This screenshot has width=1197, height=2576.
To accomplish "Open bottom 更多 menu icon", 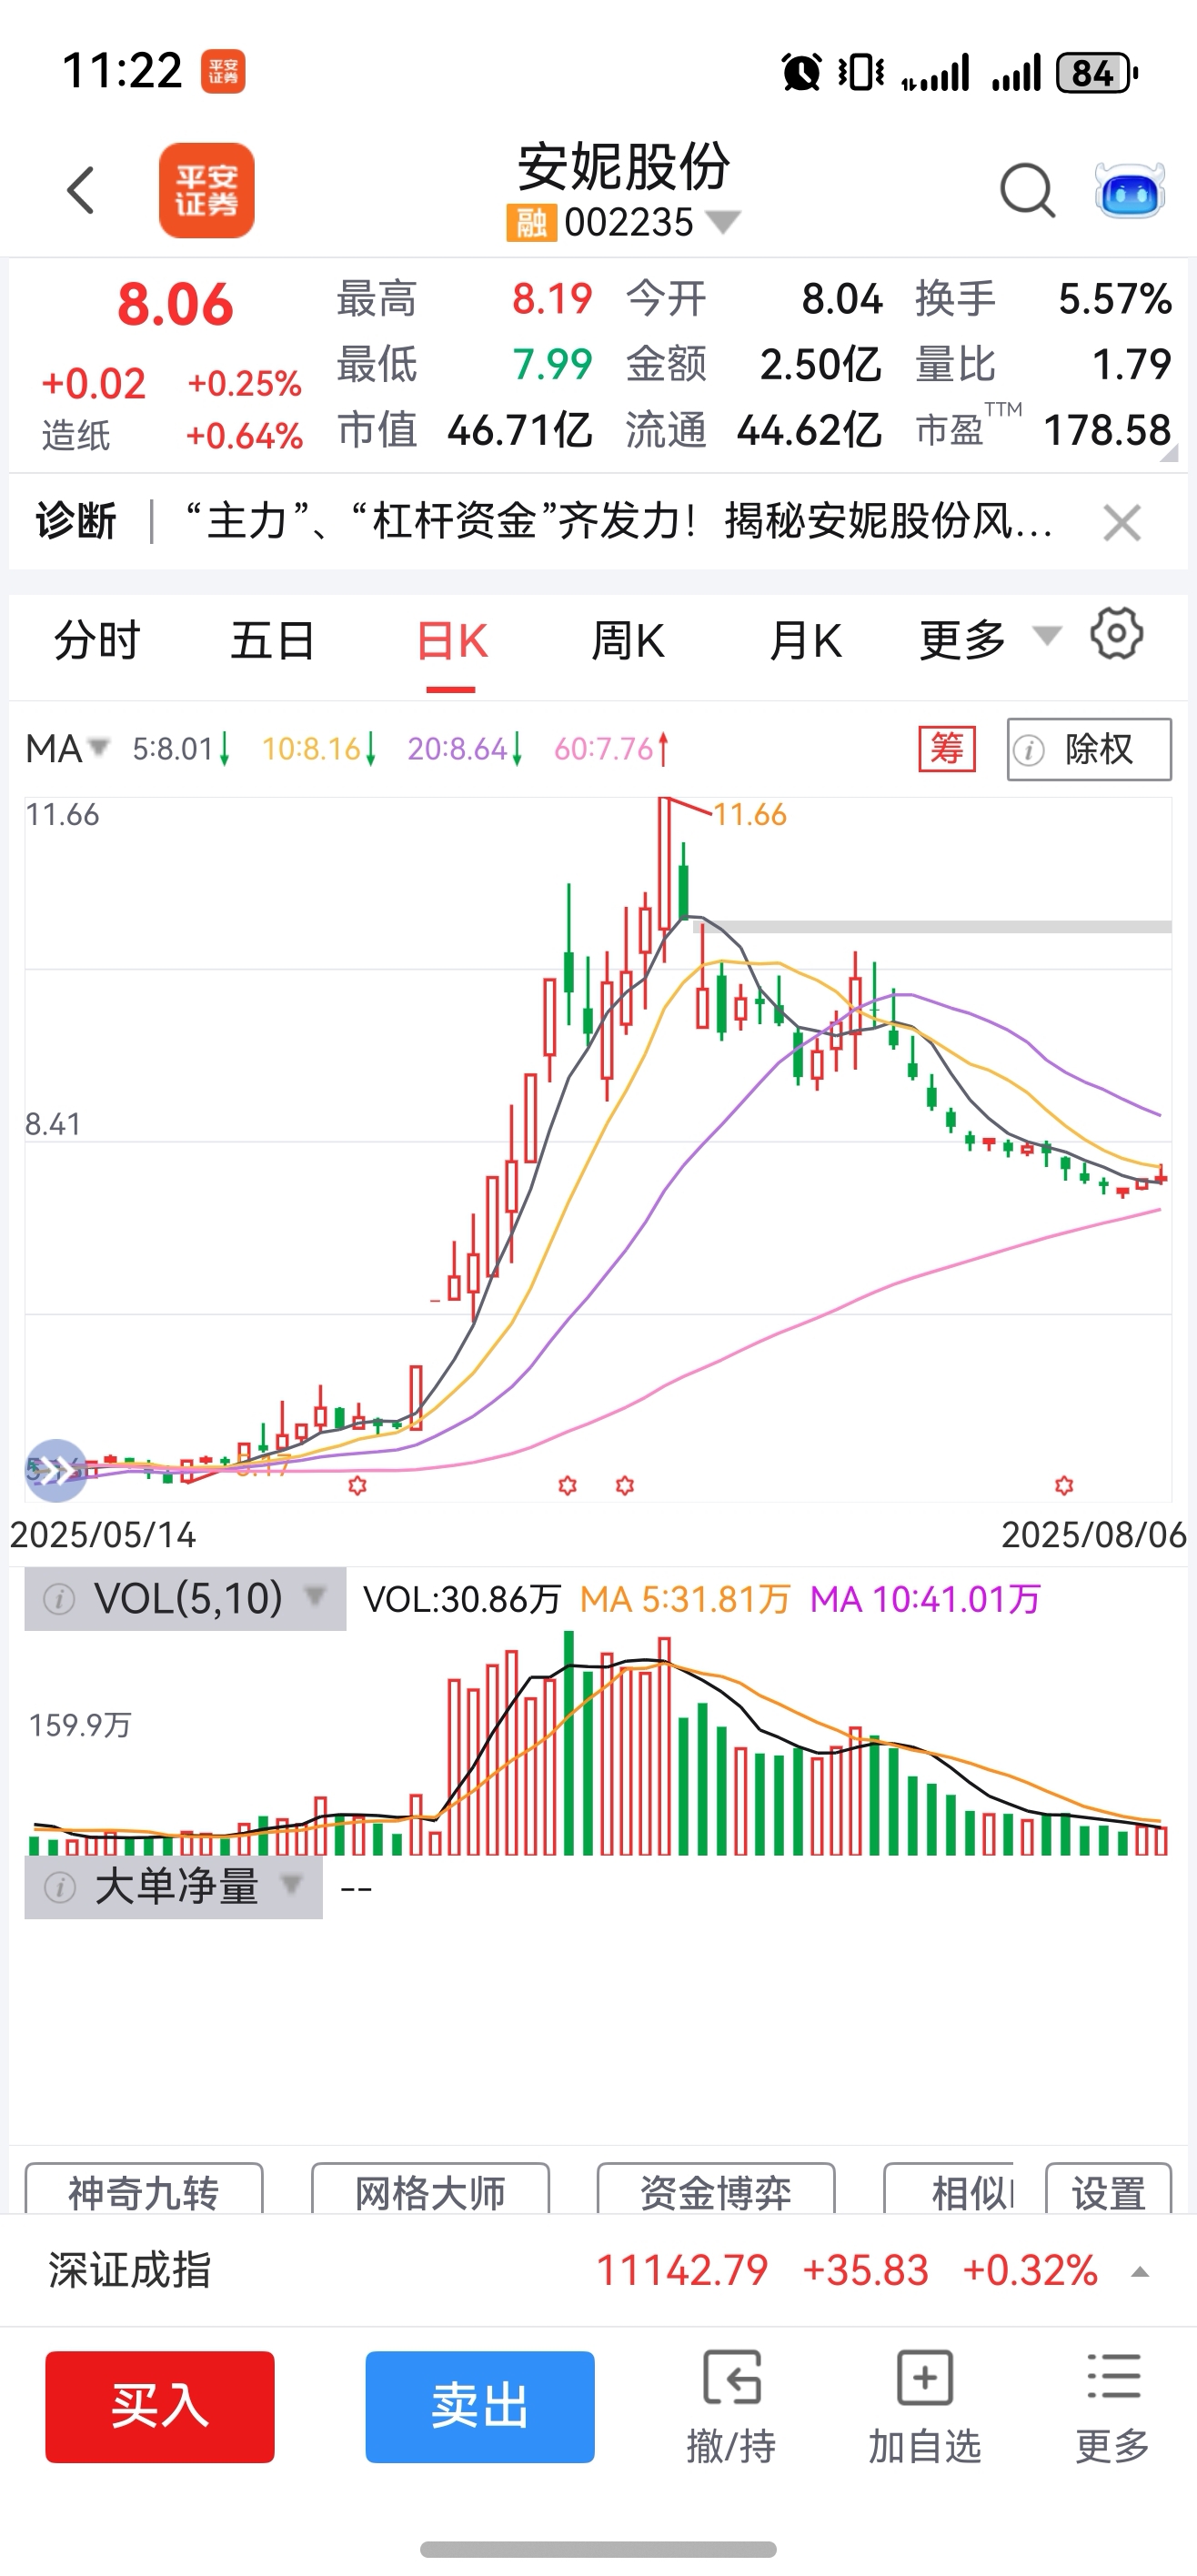I will (x=1112, y=2408).
